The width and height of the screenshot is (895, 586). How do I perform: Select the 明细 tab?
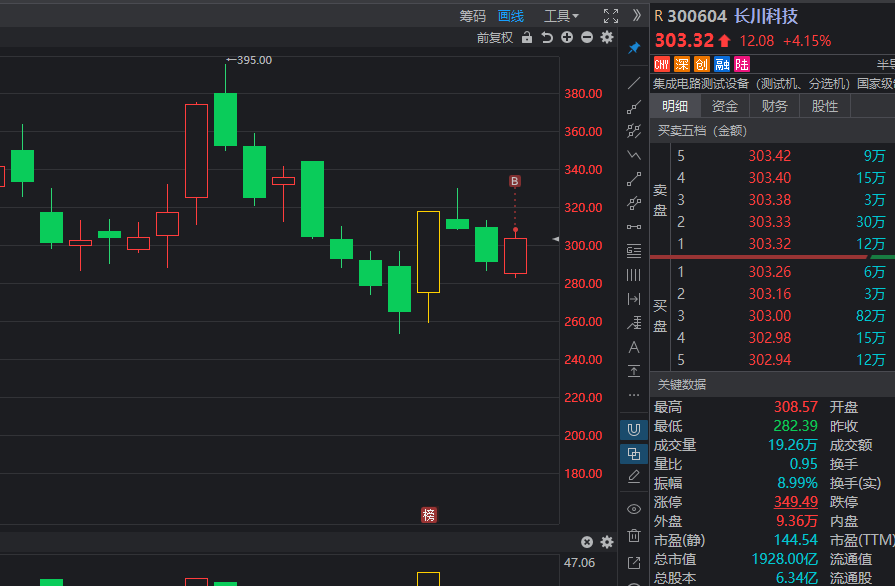[x=675, y=106]
